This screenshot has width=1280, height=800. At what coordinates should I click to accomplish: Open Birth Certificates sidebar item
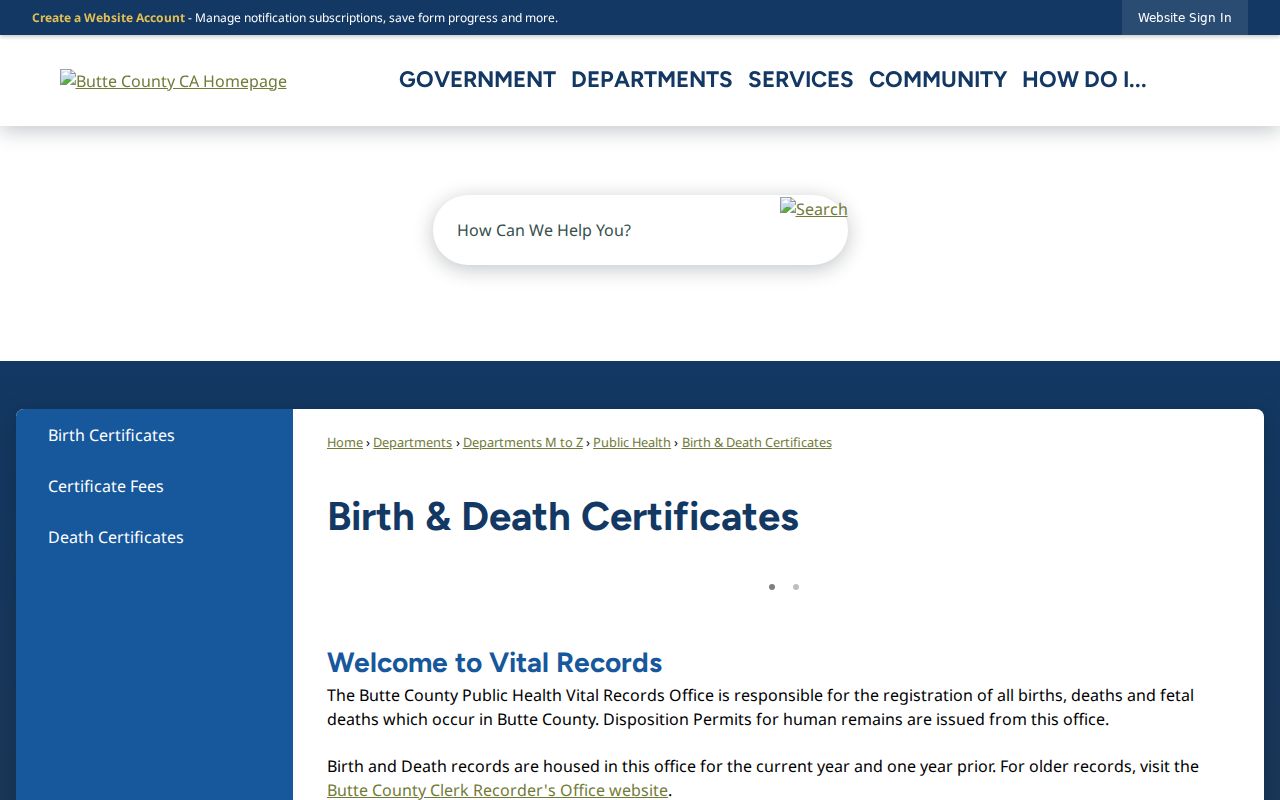(154, 435)
